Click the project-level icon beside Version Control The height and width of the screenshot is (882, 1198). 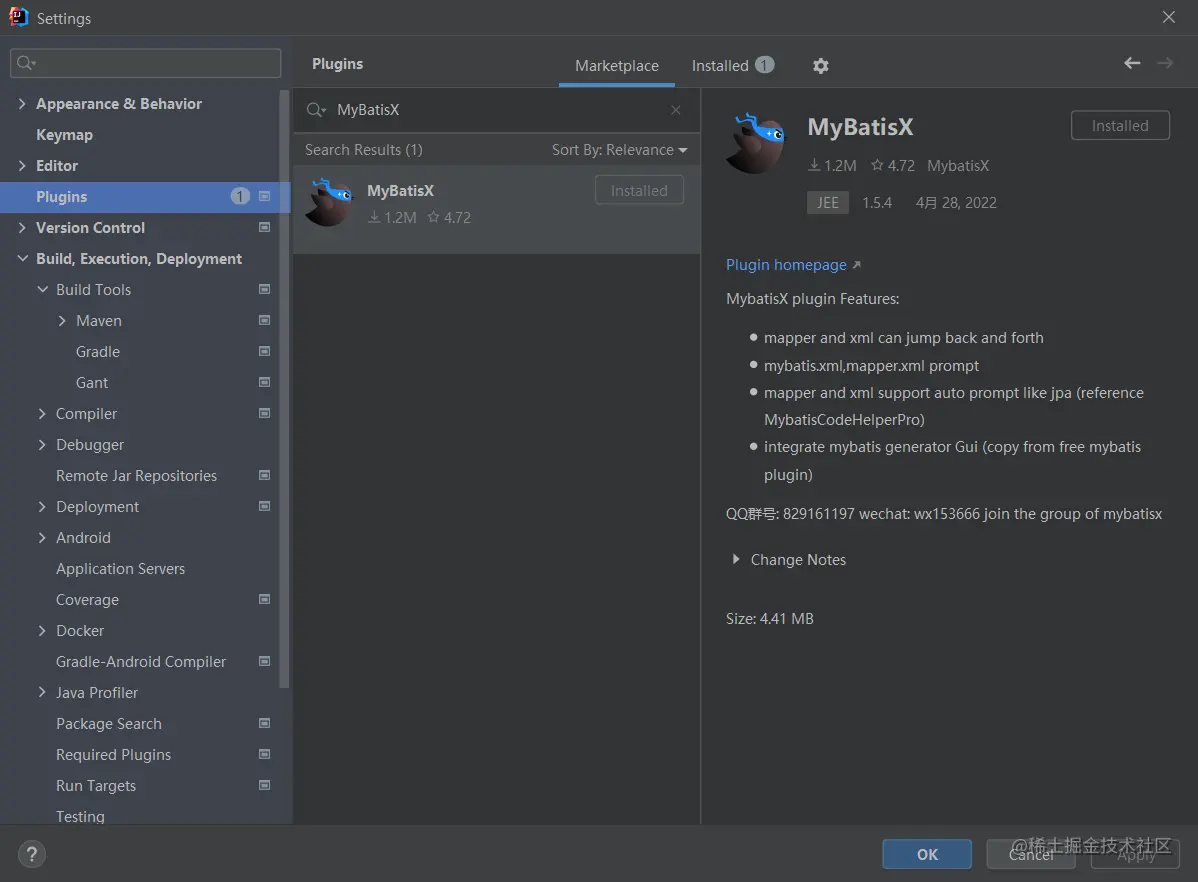[x=264, y=227]
